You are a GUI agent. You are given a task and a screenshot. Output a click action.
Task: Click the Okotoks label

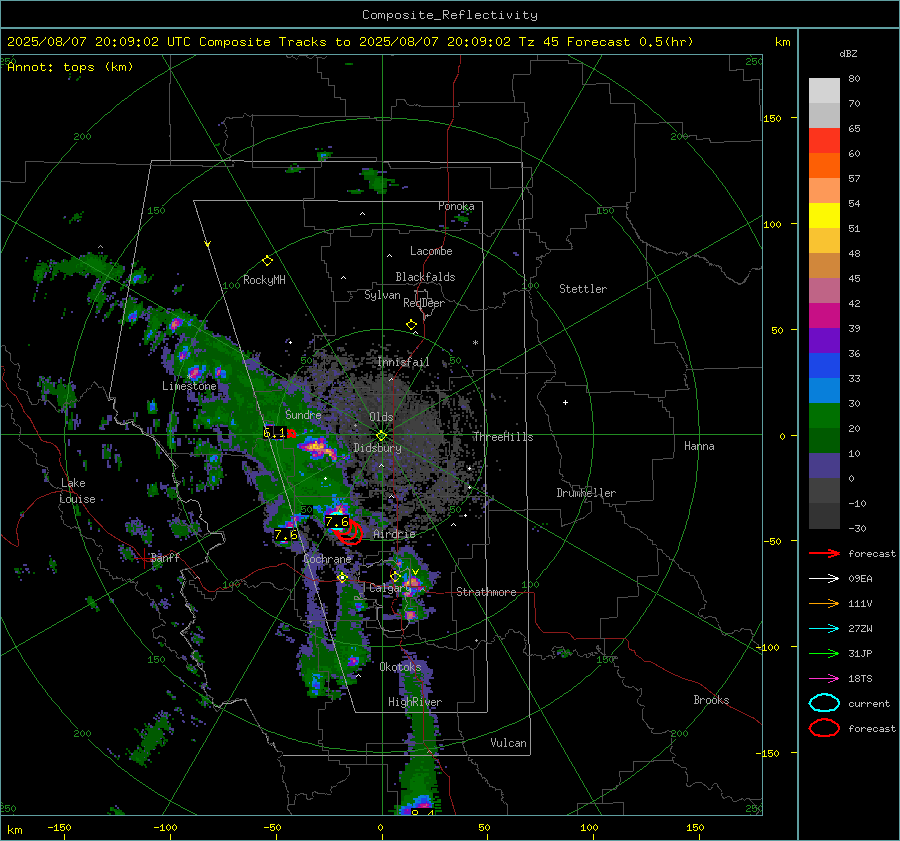pos(400,667)
